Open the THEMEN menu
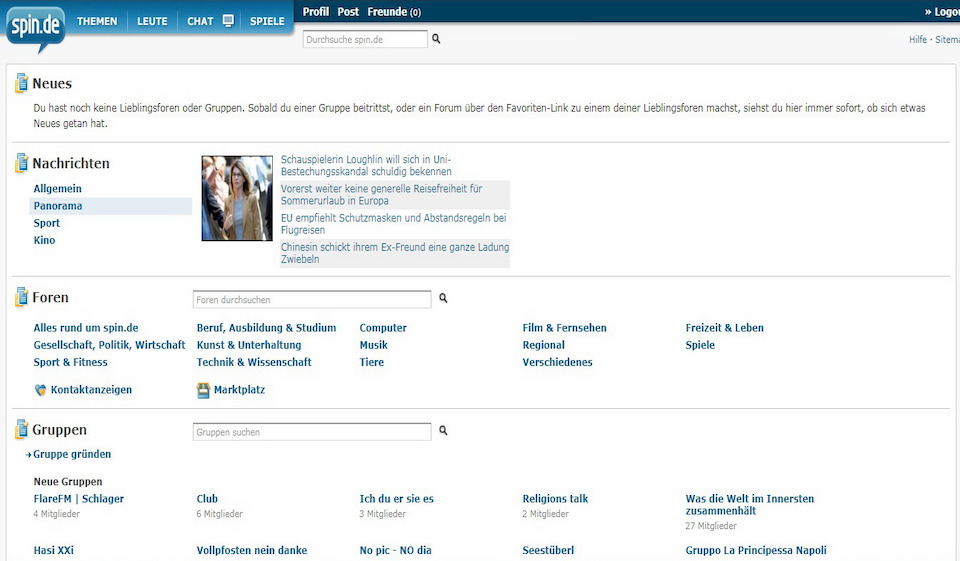 pyautogui.click(x=97, y=21)
